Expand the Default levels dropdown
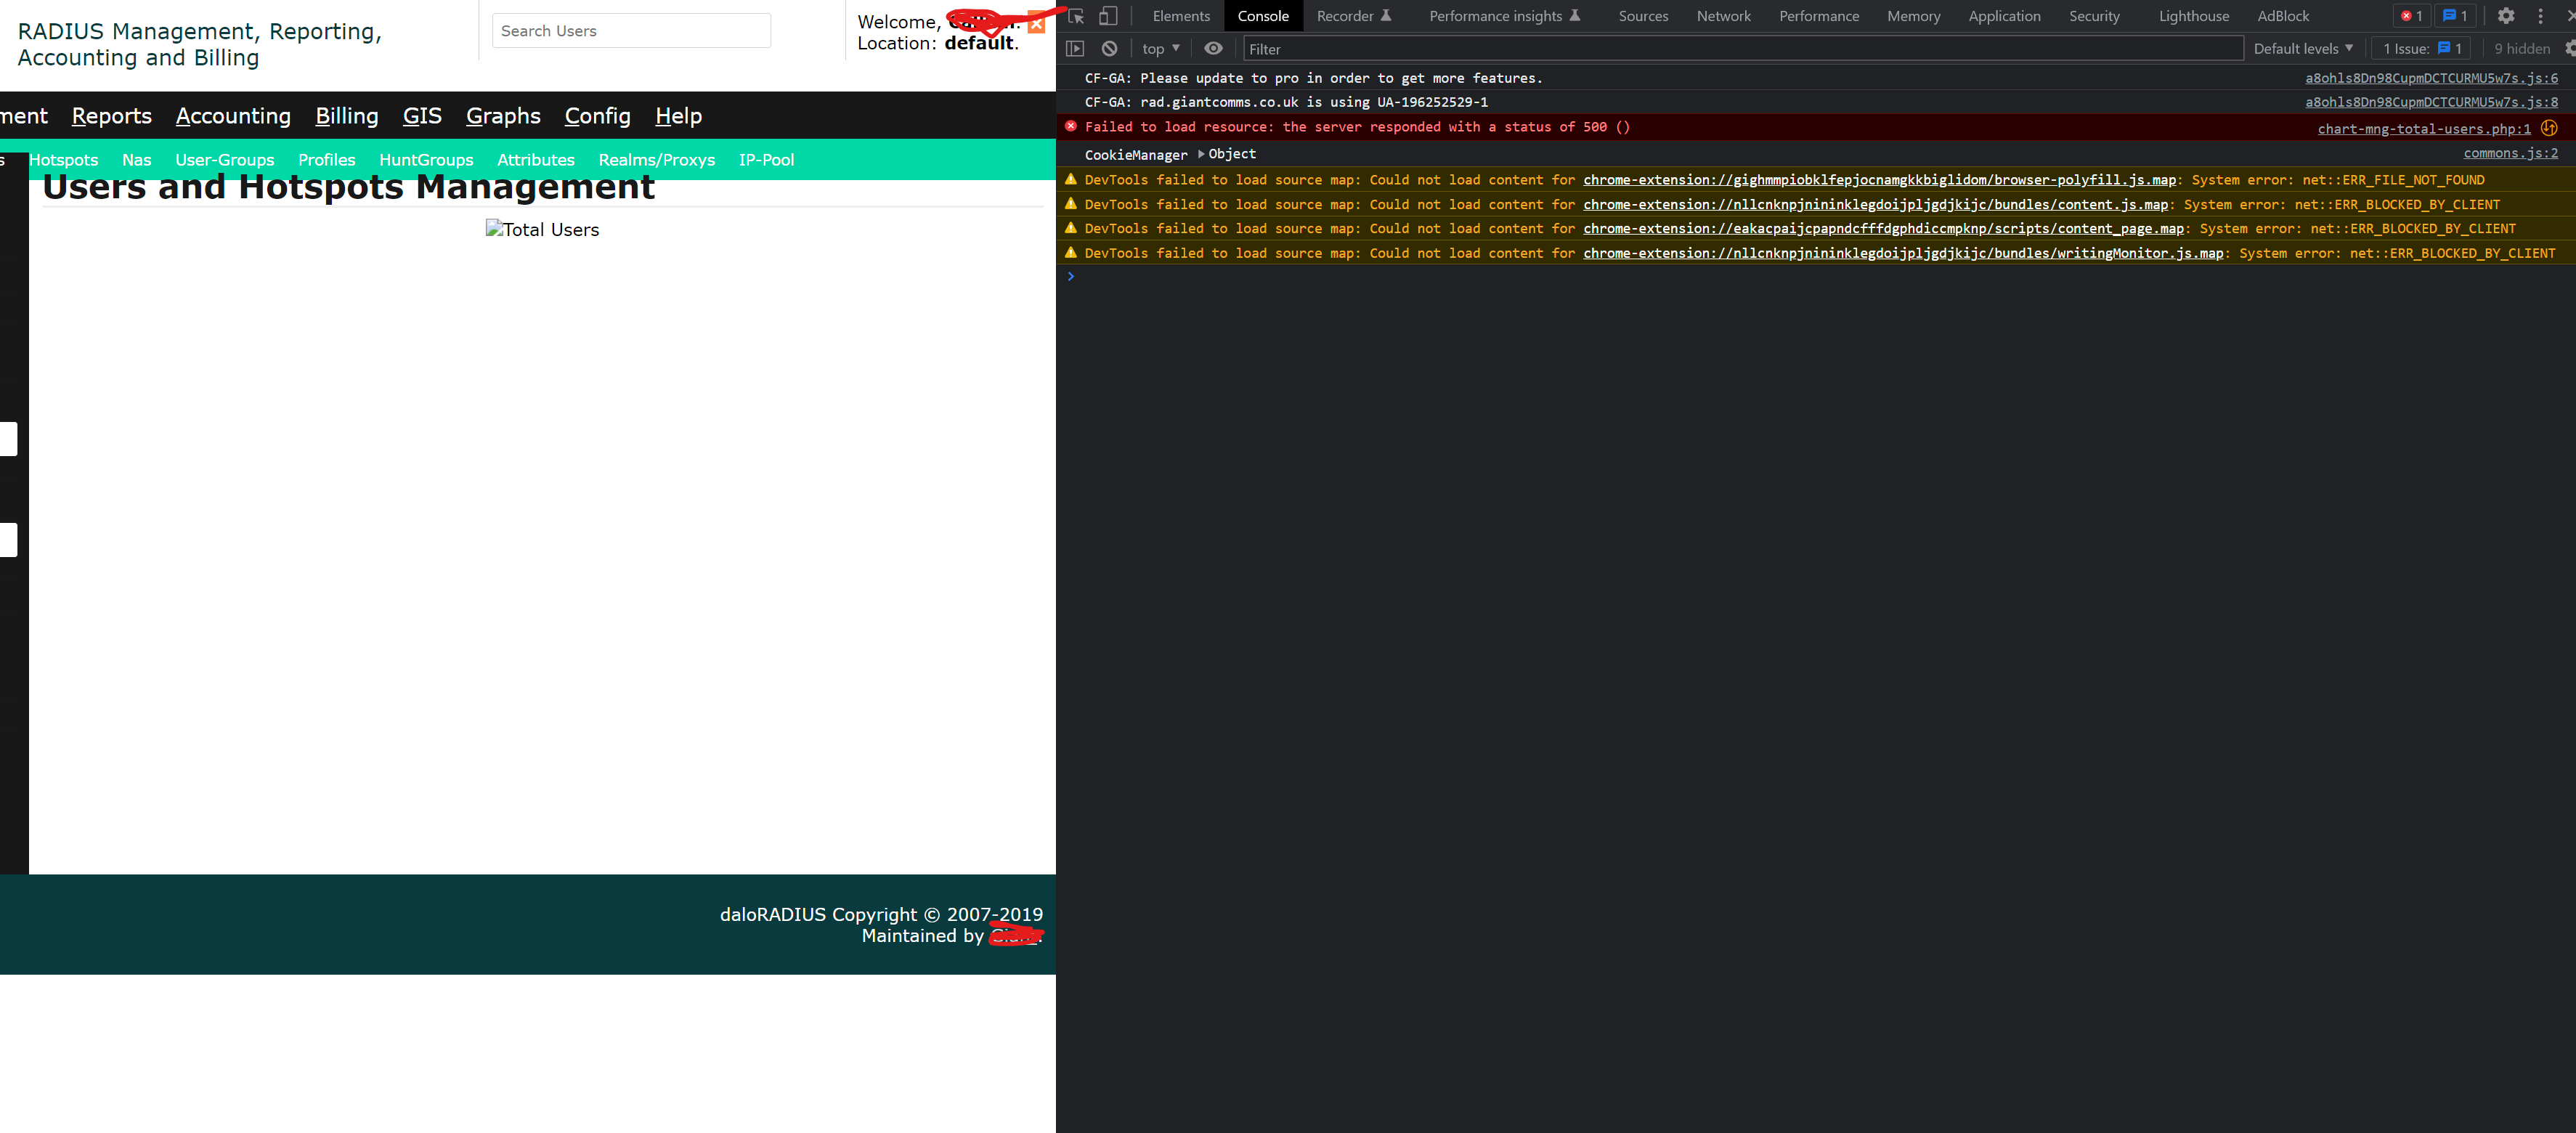Viewport: 2576px width, 1133px height. [2300, 48]
